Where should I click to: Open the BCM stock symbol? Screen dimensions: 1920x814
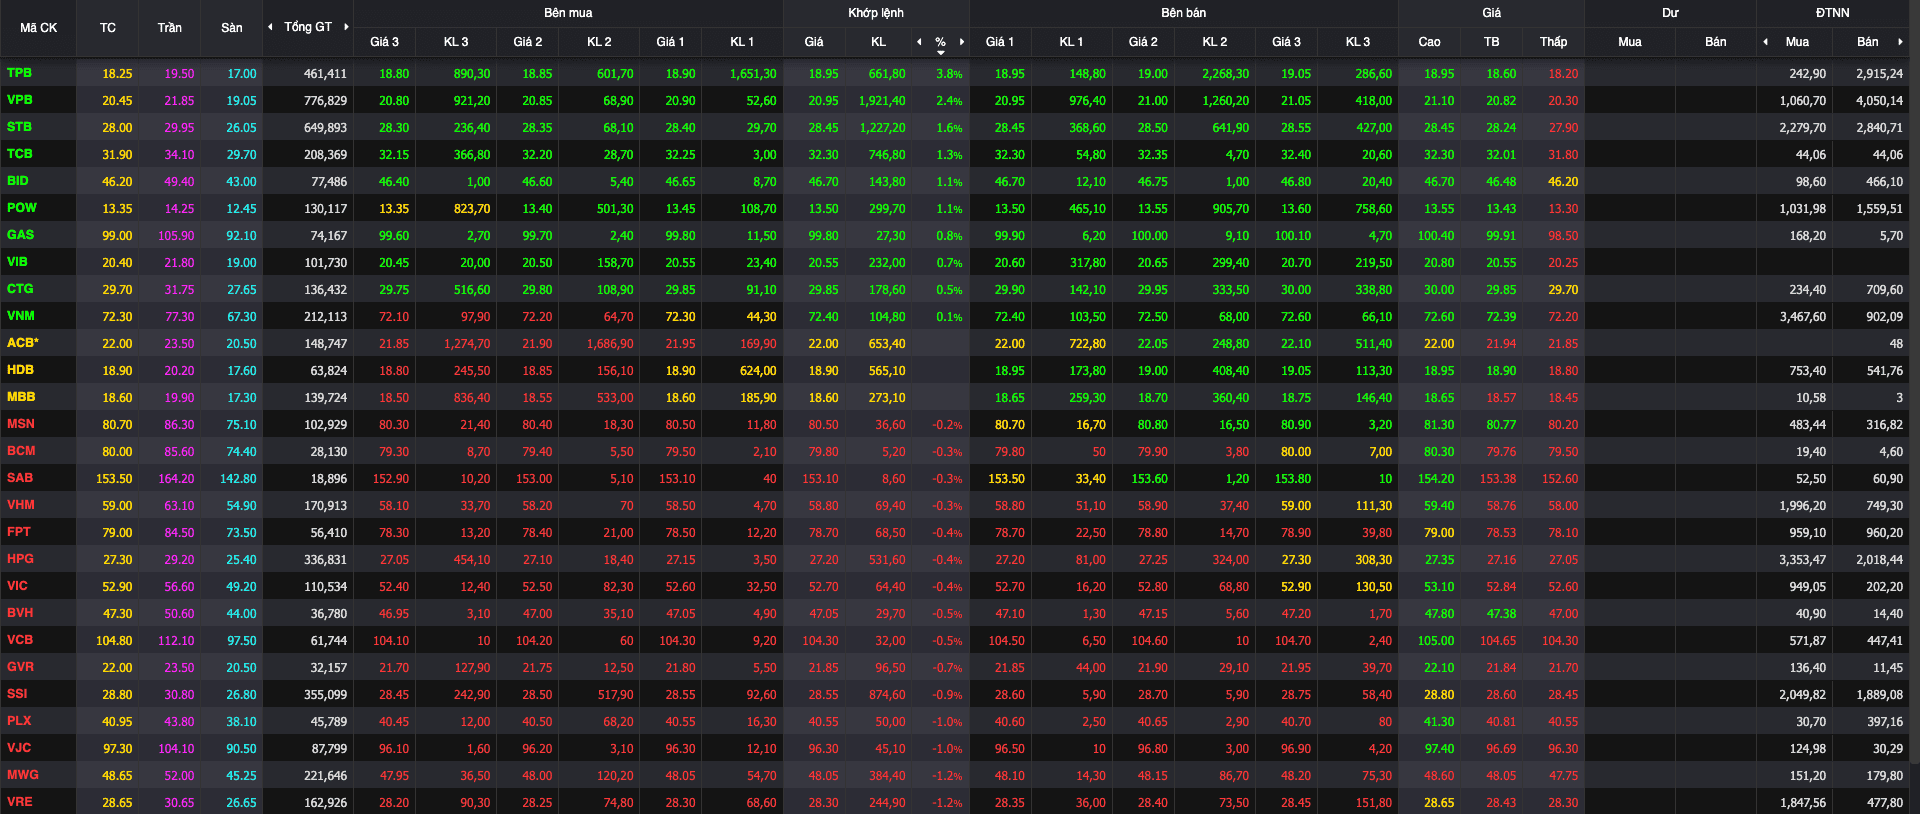pos(21,451)
